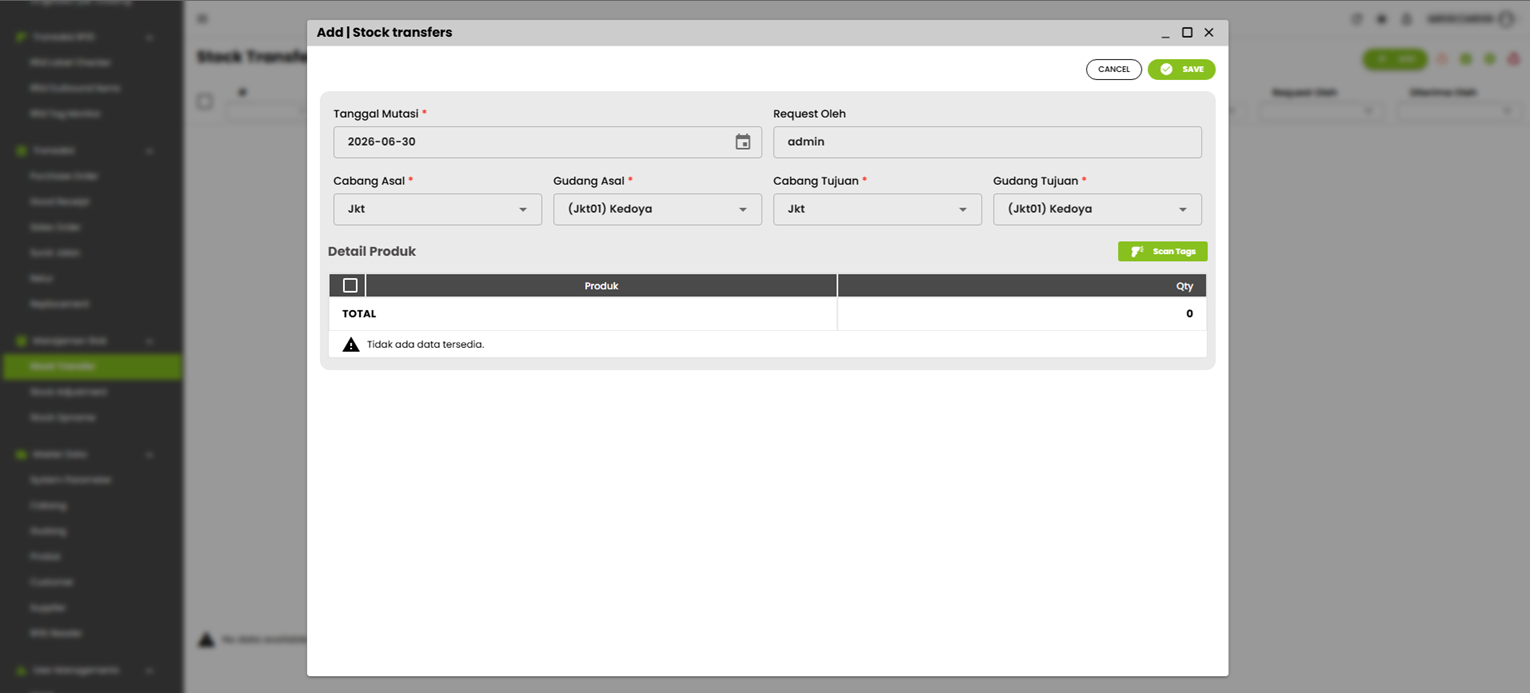Sort by the Qty column header

click(1022, 286)
